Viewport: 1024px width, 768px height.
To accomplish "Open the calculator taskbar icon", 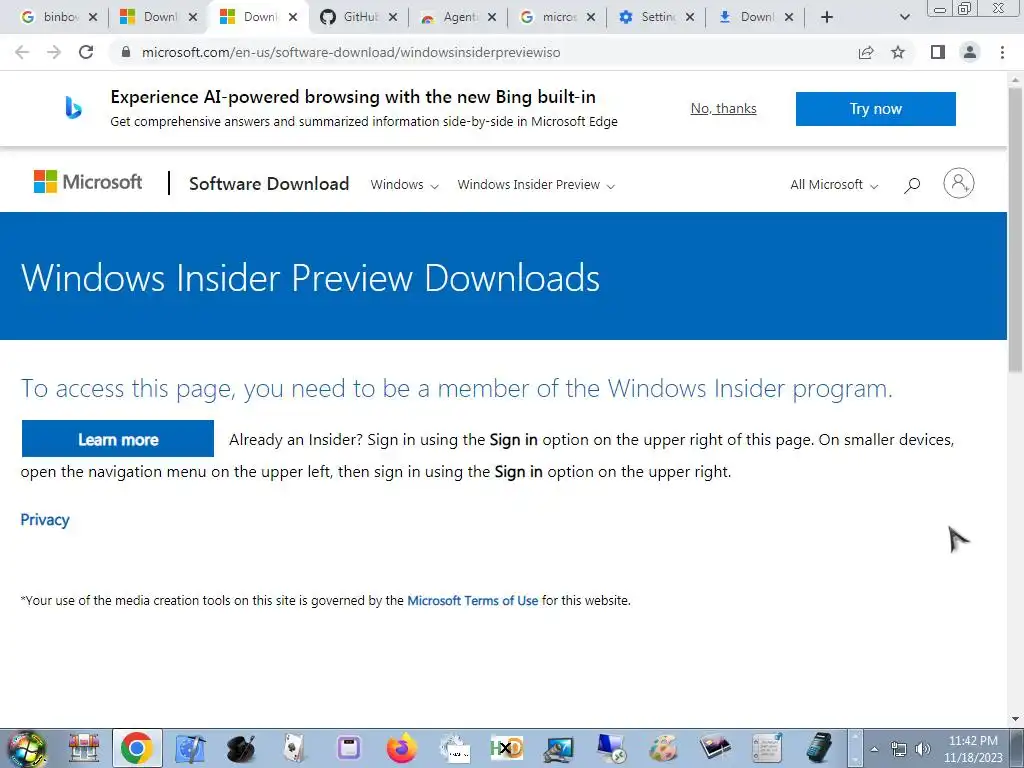I will pyautogui.click(x=819, y=748).
